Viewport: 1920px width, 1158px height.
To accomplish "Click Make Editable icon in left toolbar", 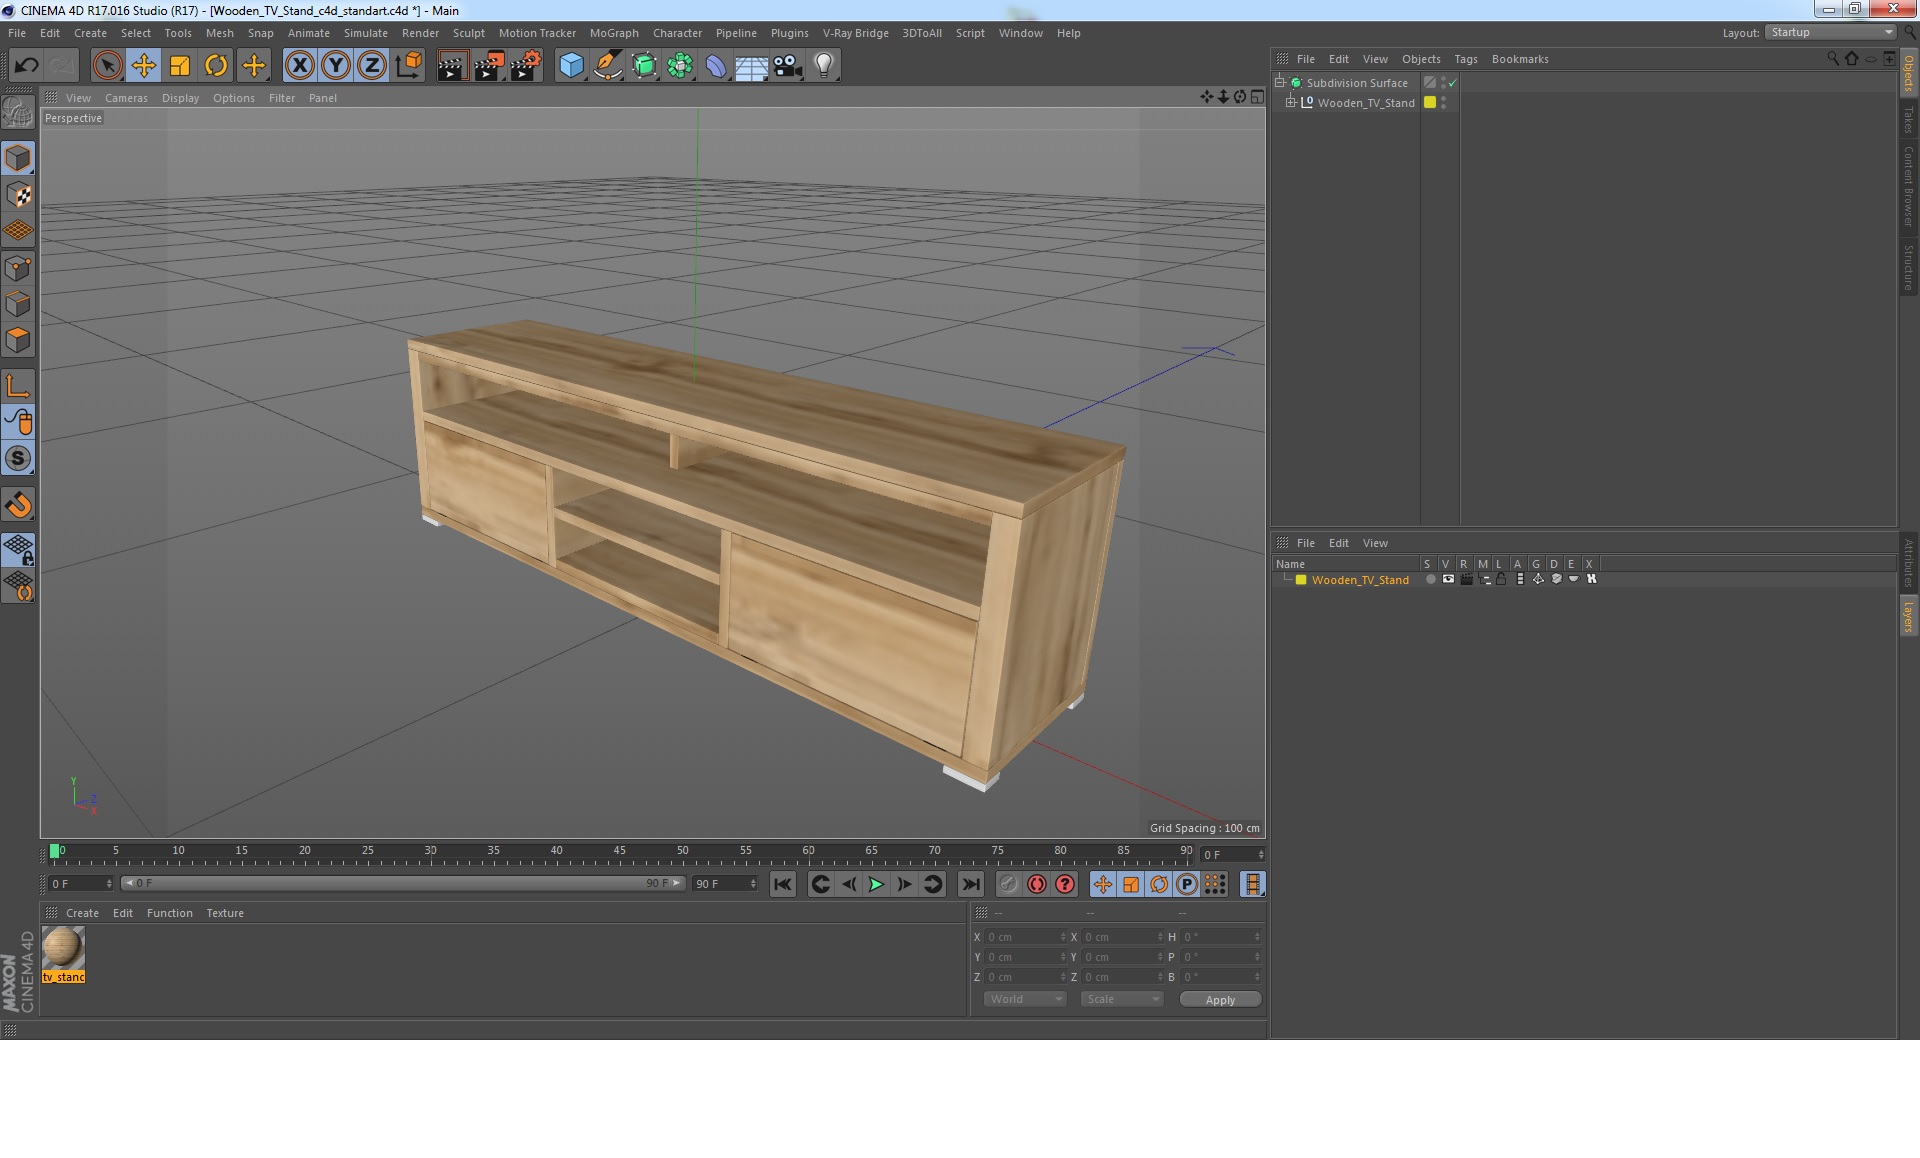I will [18, 113].
